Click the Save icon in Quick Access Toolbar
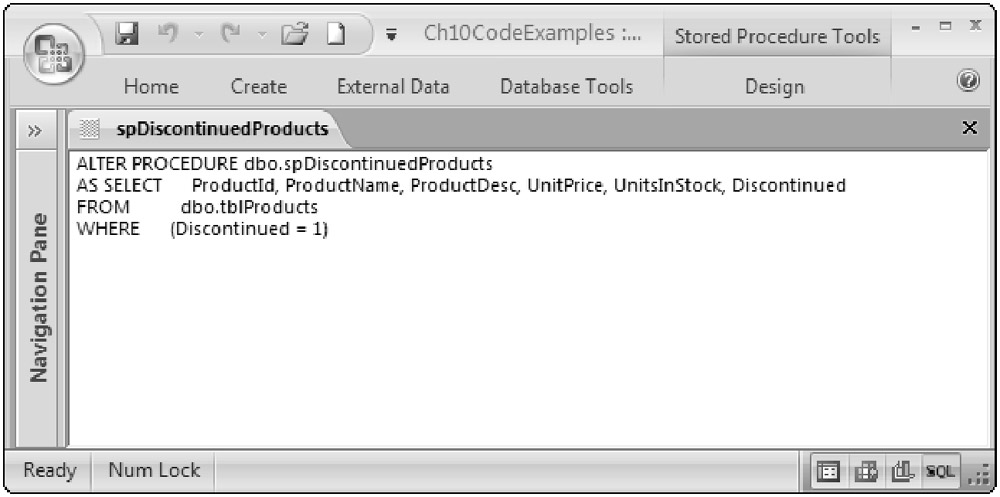The image size is (1000, 497). coord(127,35)
